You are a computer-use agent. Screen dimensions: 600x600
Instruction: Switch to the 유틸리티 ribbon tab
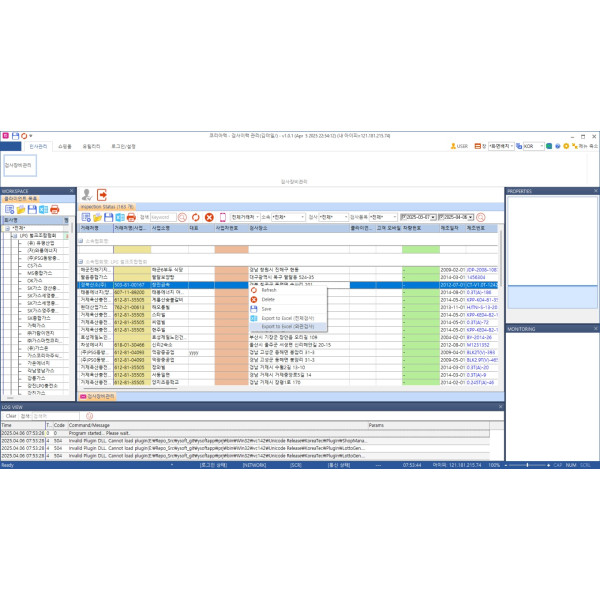[91, 146]
